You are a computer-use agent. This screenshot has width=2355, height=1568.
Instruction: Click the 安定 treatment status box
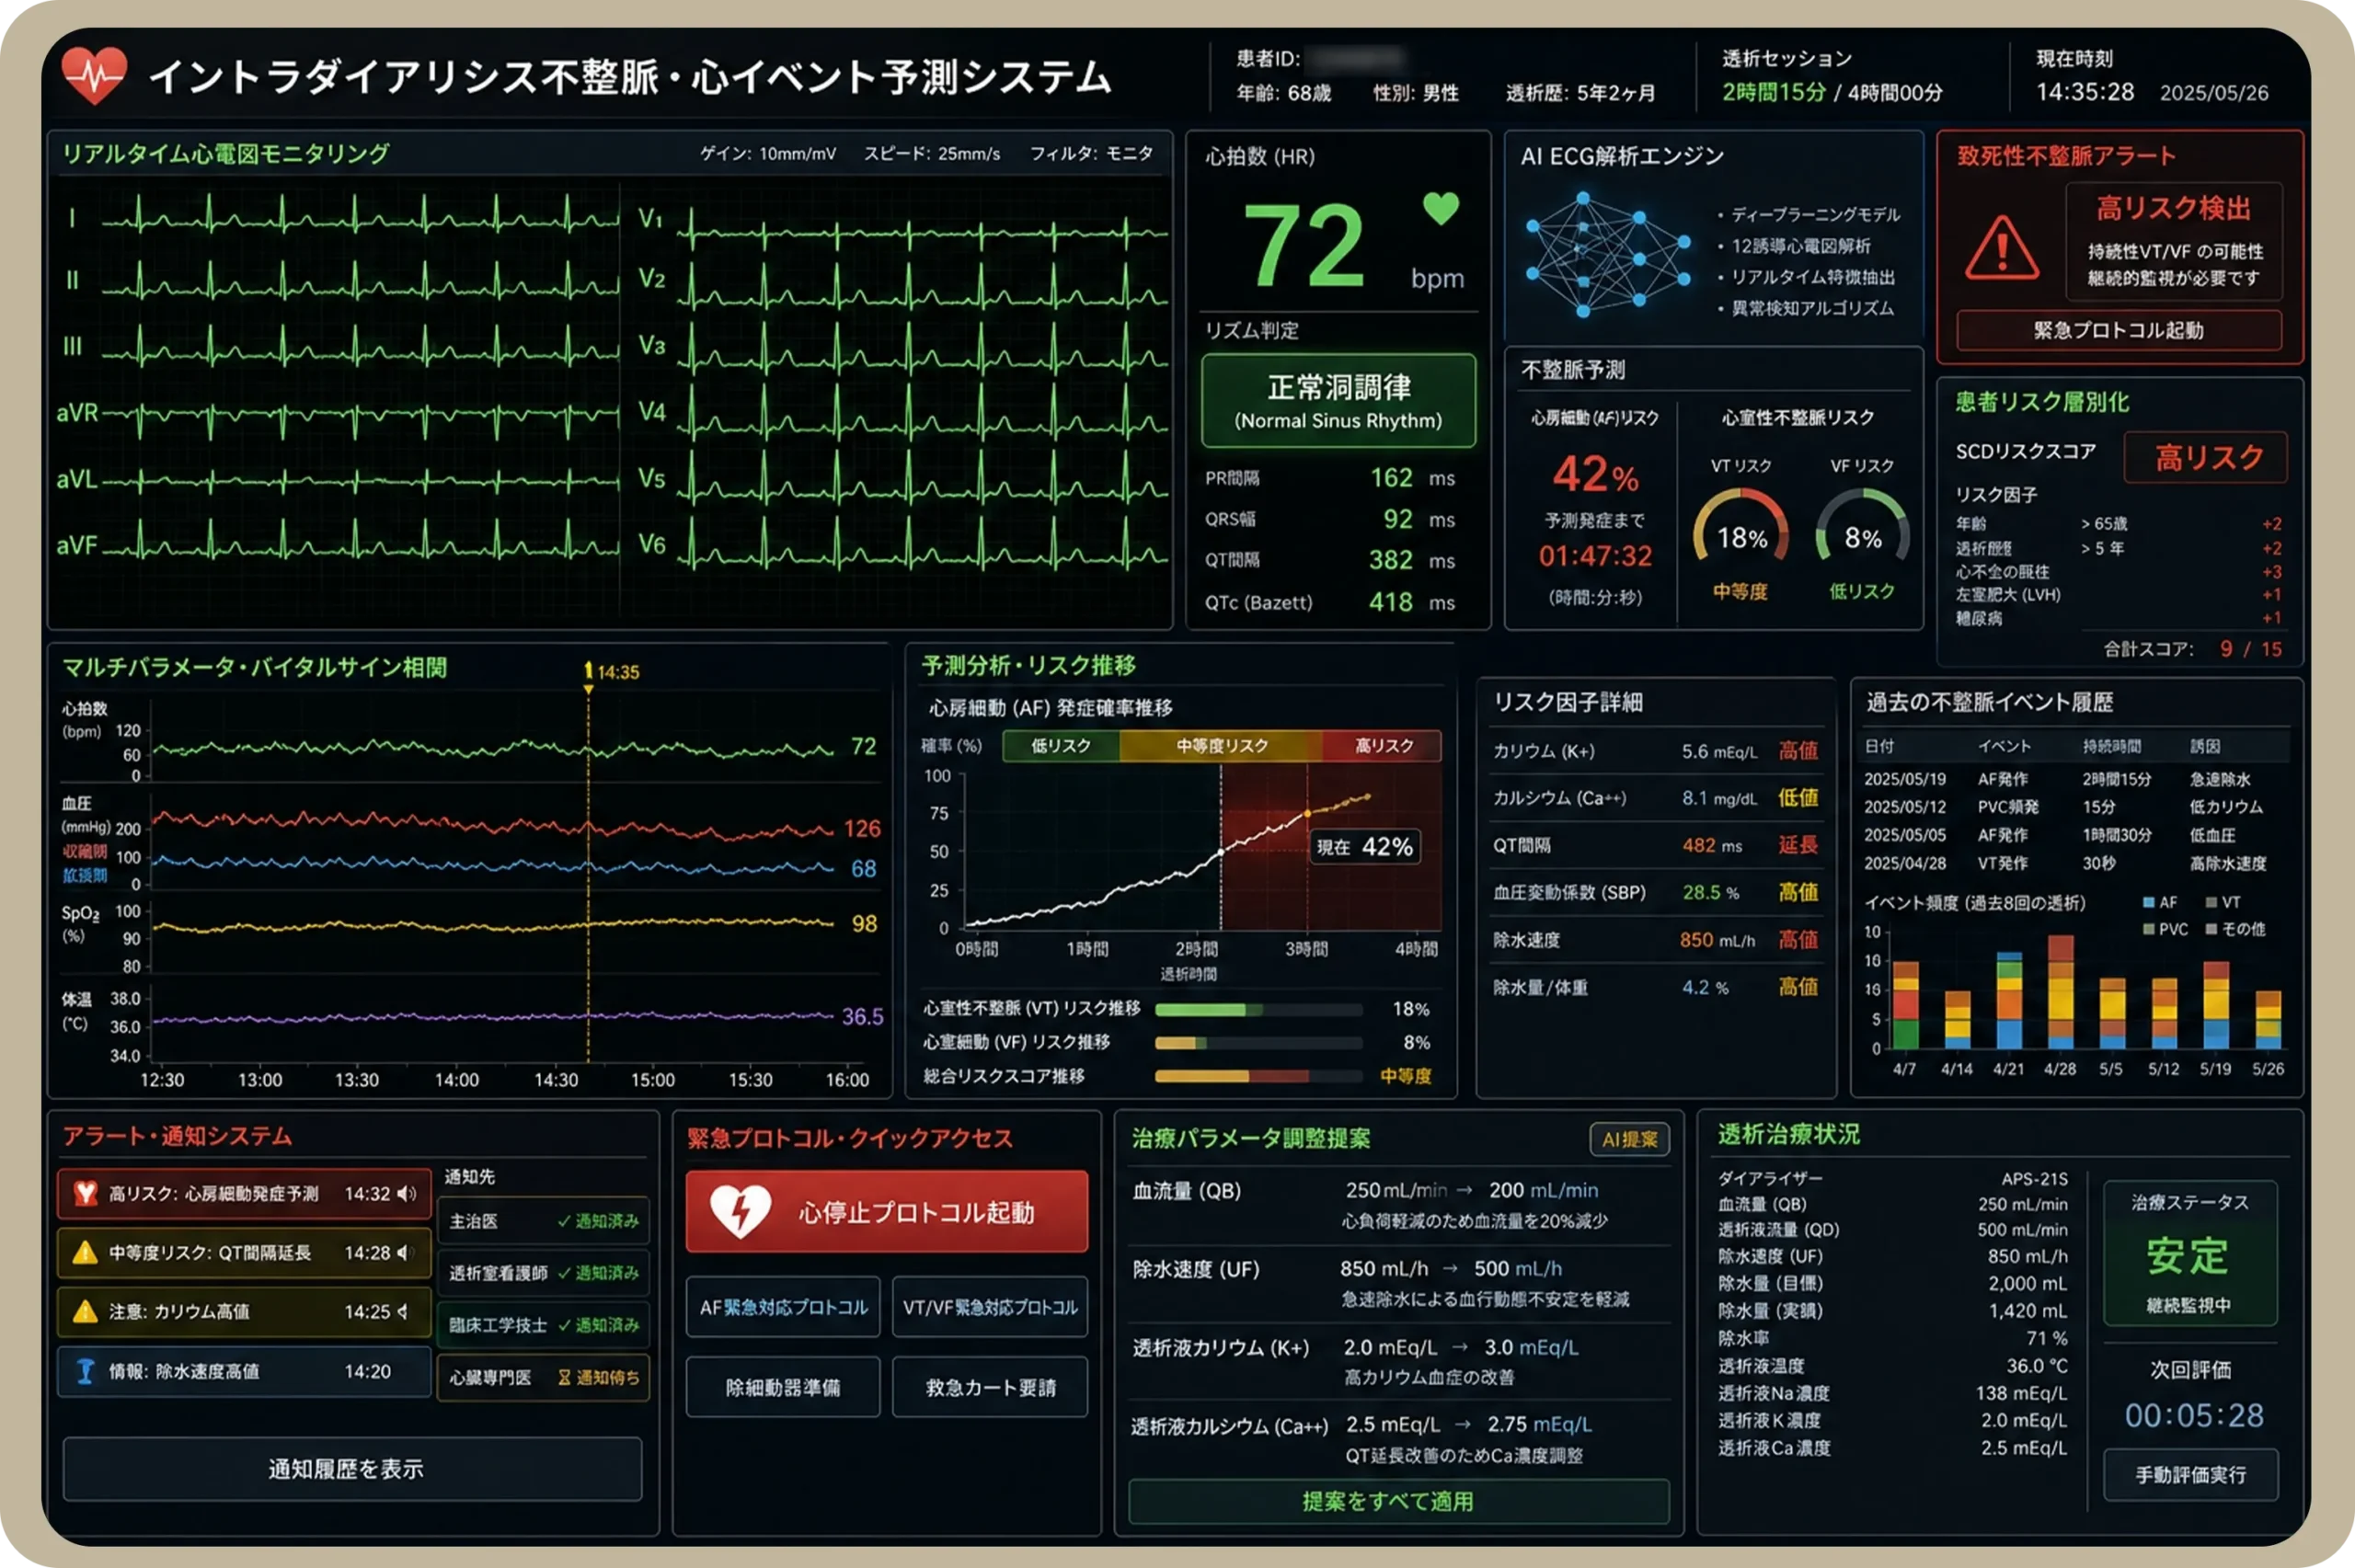tap(2190, 1254)
